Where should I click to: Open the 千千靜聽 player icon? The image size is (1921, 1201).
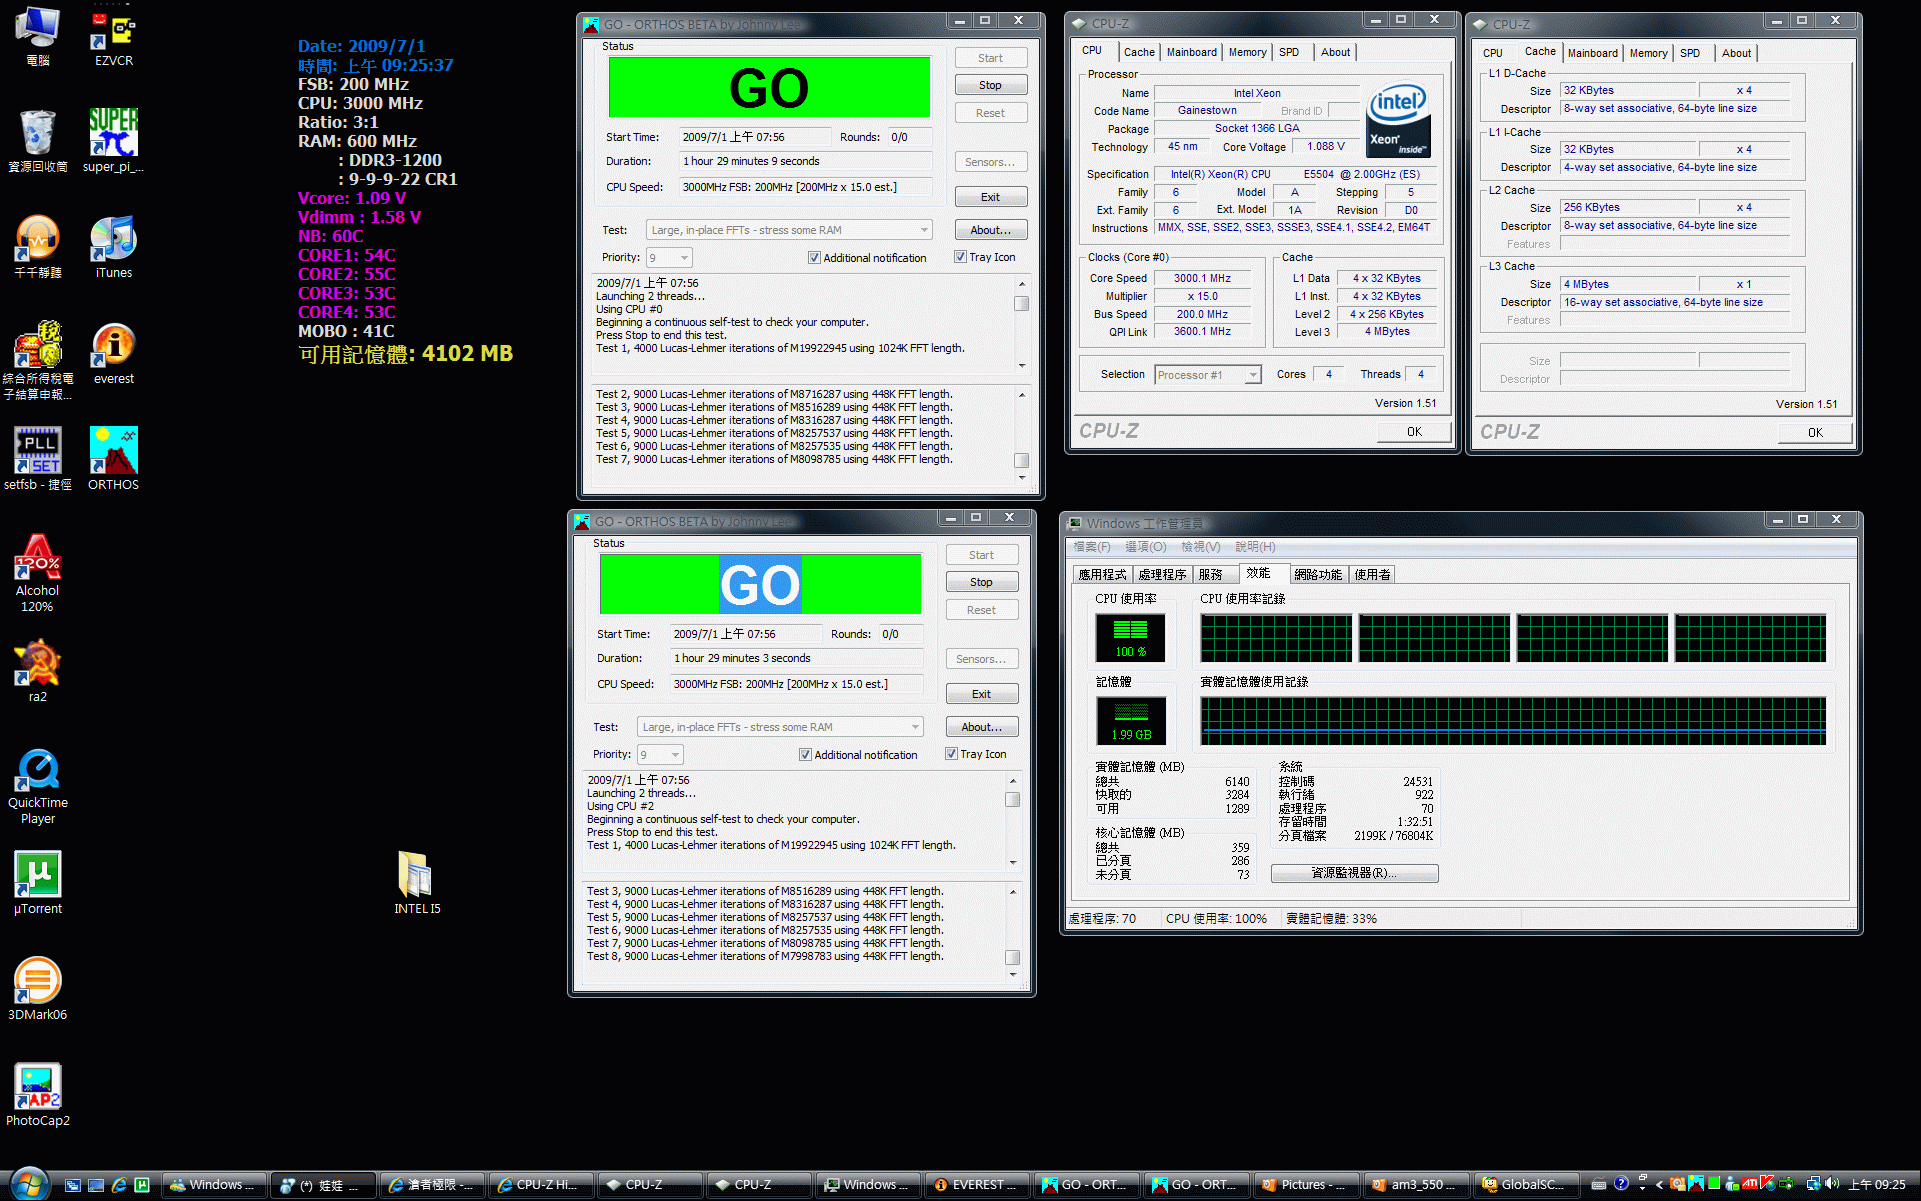38,246
